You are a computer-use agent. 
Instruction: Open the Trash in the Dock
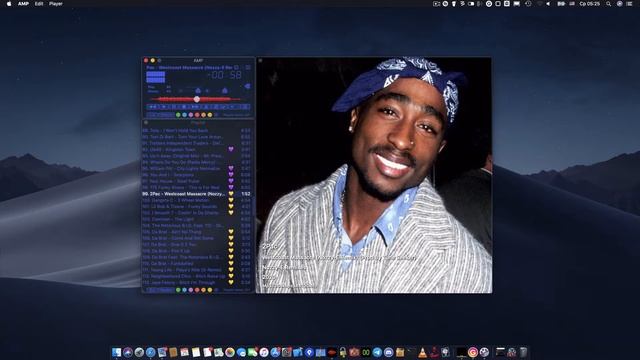tap(523, 352)
